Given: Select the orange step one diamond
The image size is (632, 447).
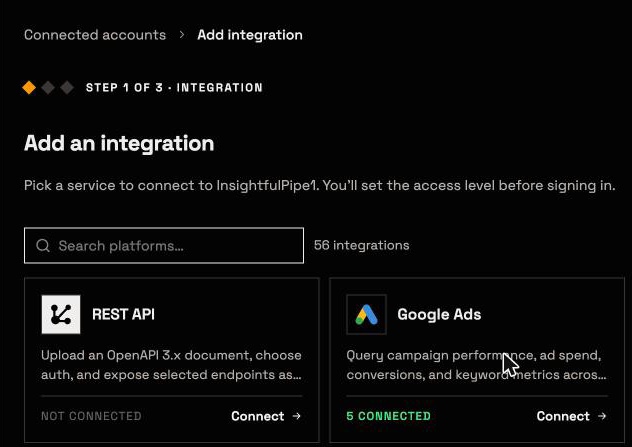Looking at the screenshot, I should point(29,87).
